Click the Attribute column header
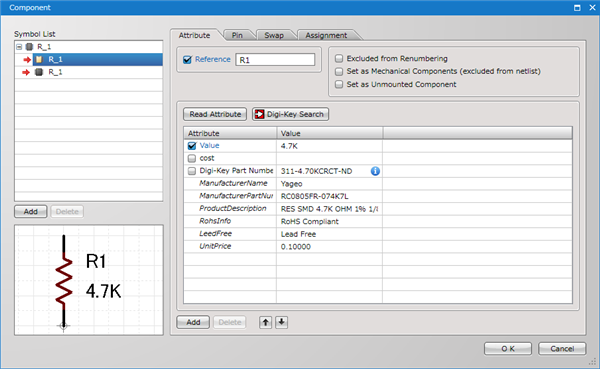Screen dimensions: 600x369 tap(230, 133)
